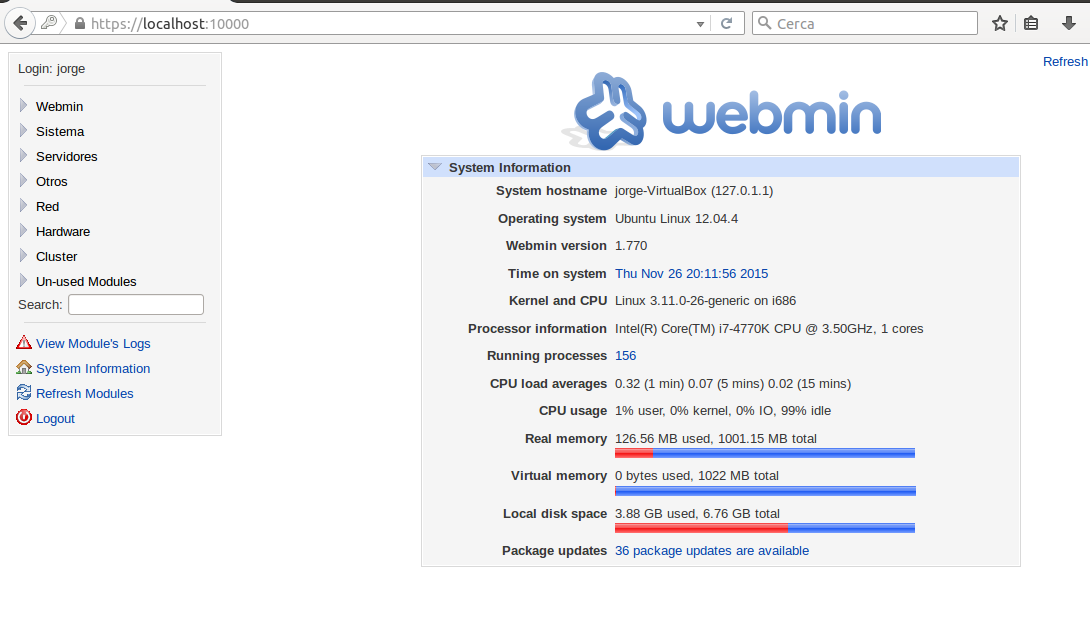Viewport: 1090px width, 634px height.
Task: Click the Refresh link at top right
Action: click(1064, 61)
